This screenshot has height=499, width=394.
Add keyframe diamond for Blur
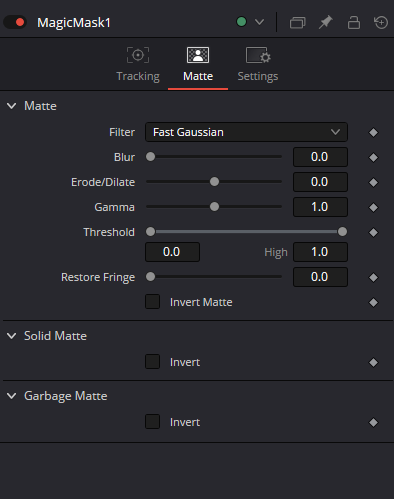pos(373,157)
